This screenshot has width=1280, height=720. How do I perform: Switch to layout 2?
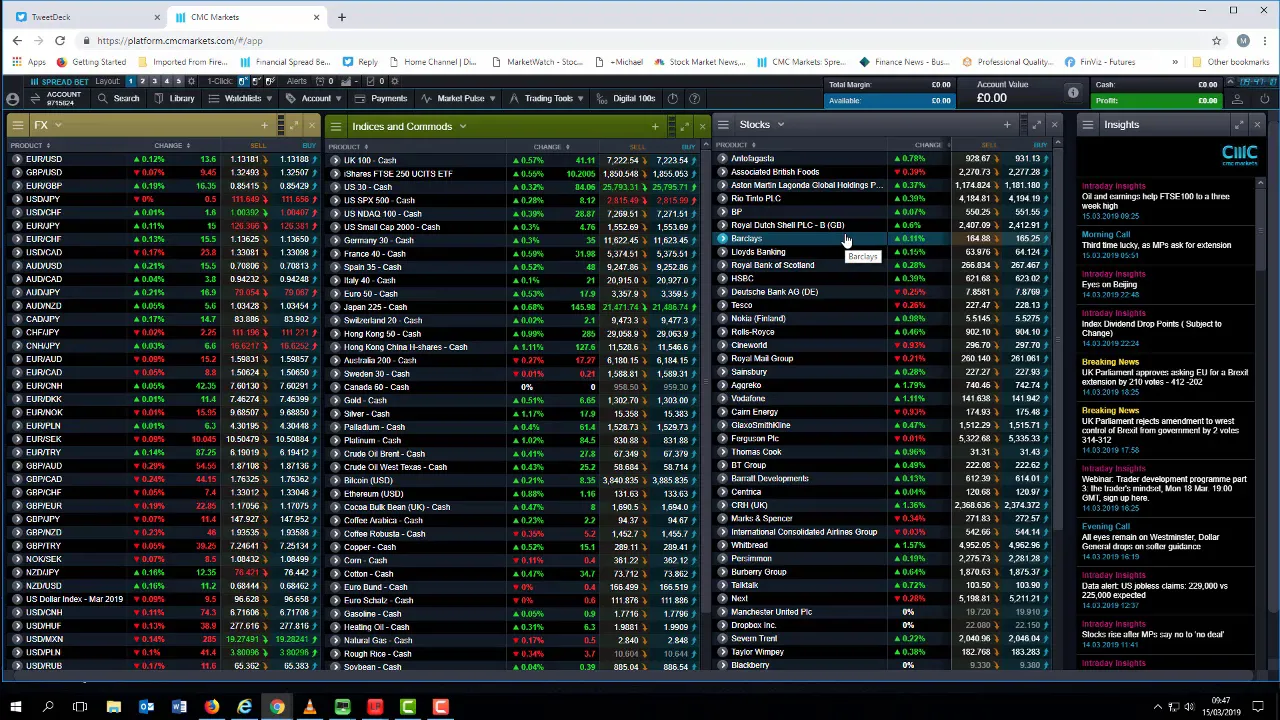(142, 81)
